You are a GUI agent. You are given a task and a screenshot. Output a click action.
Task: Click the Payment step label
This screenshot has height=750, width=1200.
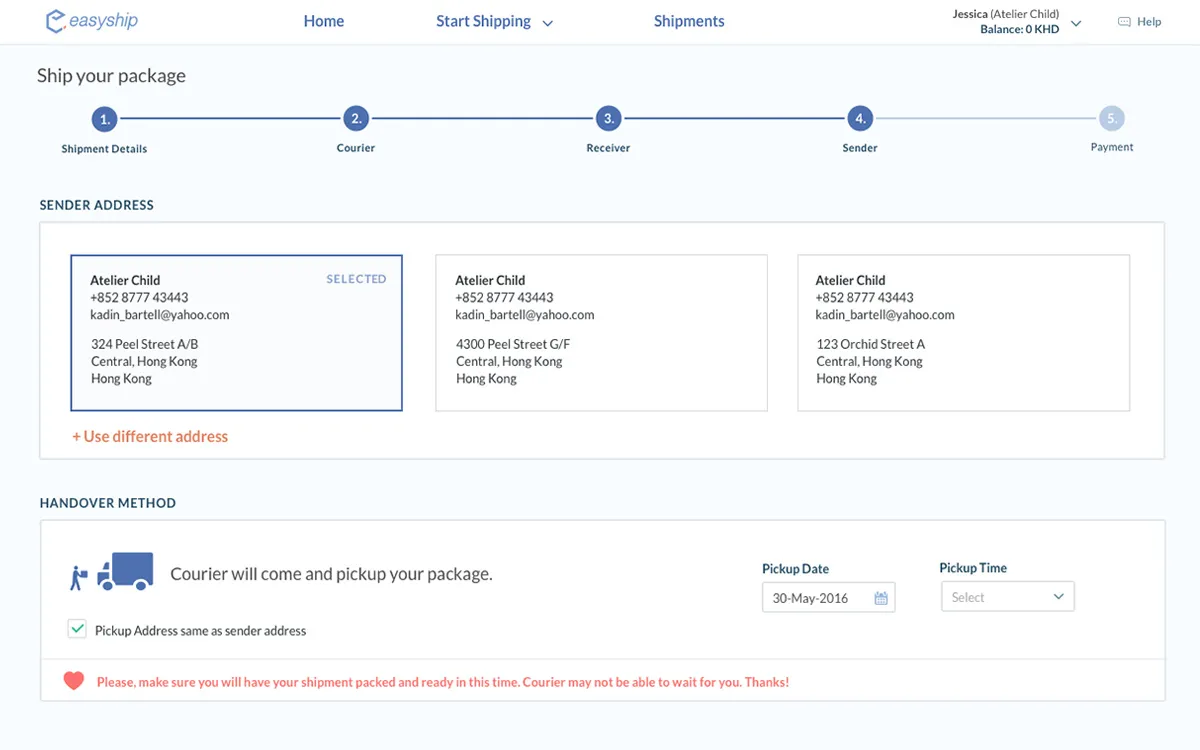1112,147
